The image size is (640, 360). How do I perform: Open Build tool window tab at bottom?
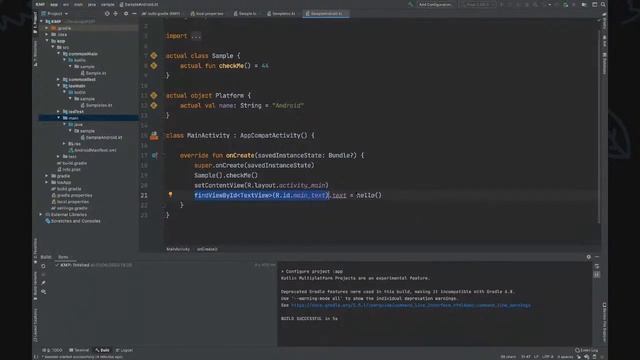(103, 350)
